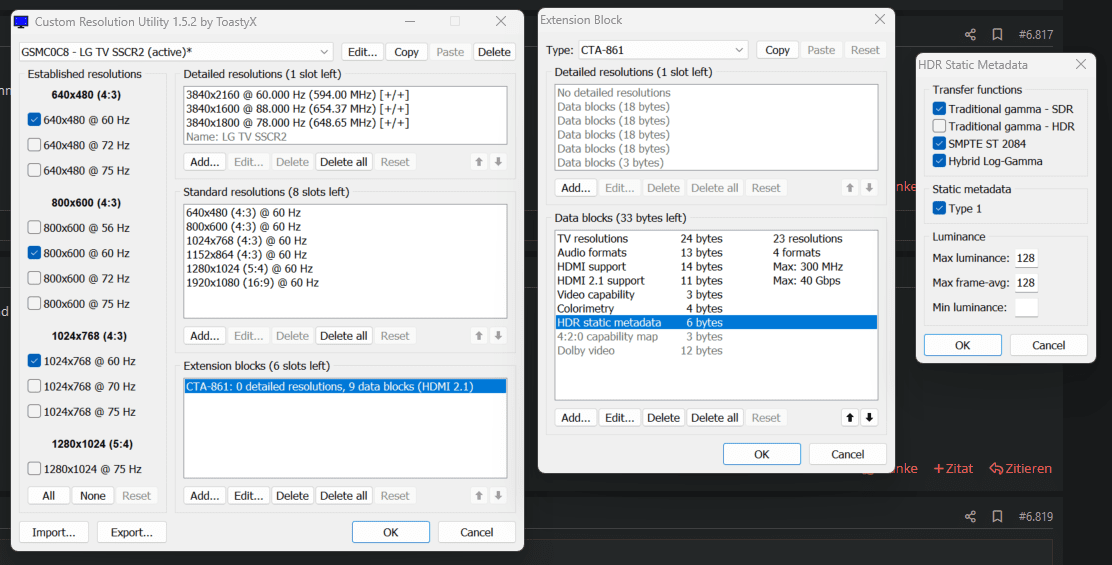Click the +Zitat forum link
This screenshot has height=565, width=1112.
[x=953, y=469]
